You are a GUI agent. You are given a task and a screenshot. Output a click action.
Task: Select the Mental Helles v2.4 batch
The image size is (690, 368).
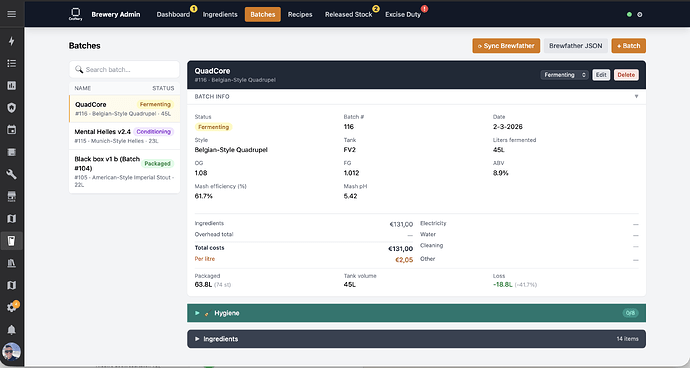(x=125, y=136)
